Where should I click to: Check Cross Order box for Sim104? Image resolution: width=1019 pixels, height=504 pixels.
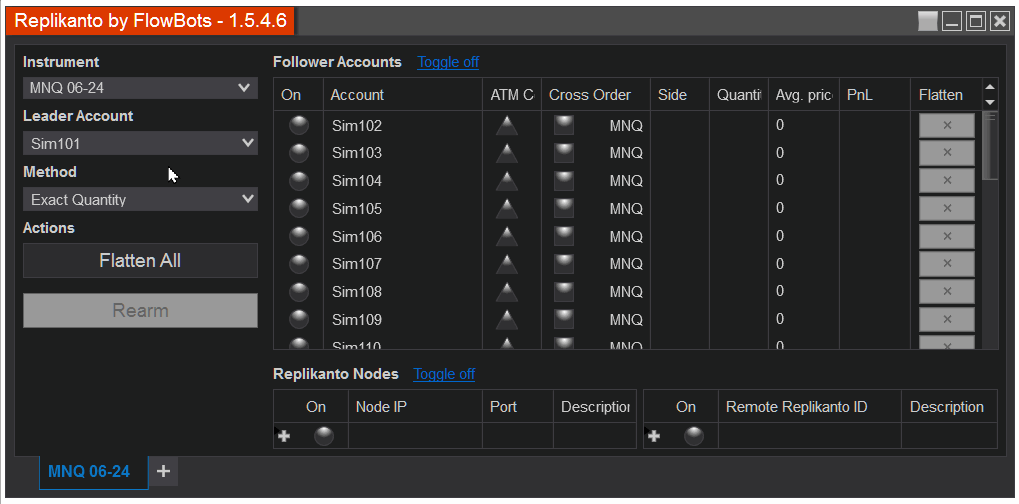click(563, 181)
